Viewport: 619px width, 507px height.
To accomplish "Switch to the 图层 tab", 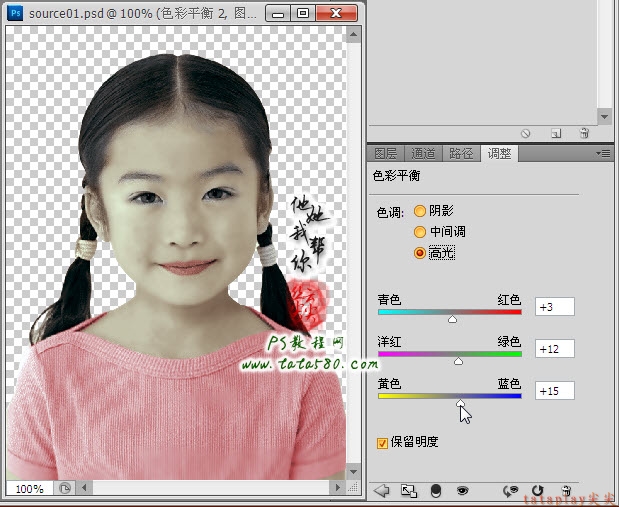I will click(x=386, y=153).
